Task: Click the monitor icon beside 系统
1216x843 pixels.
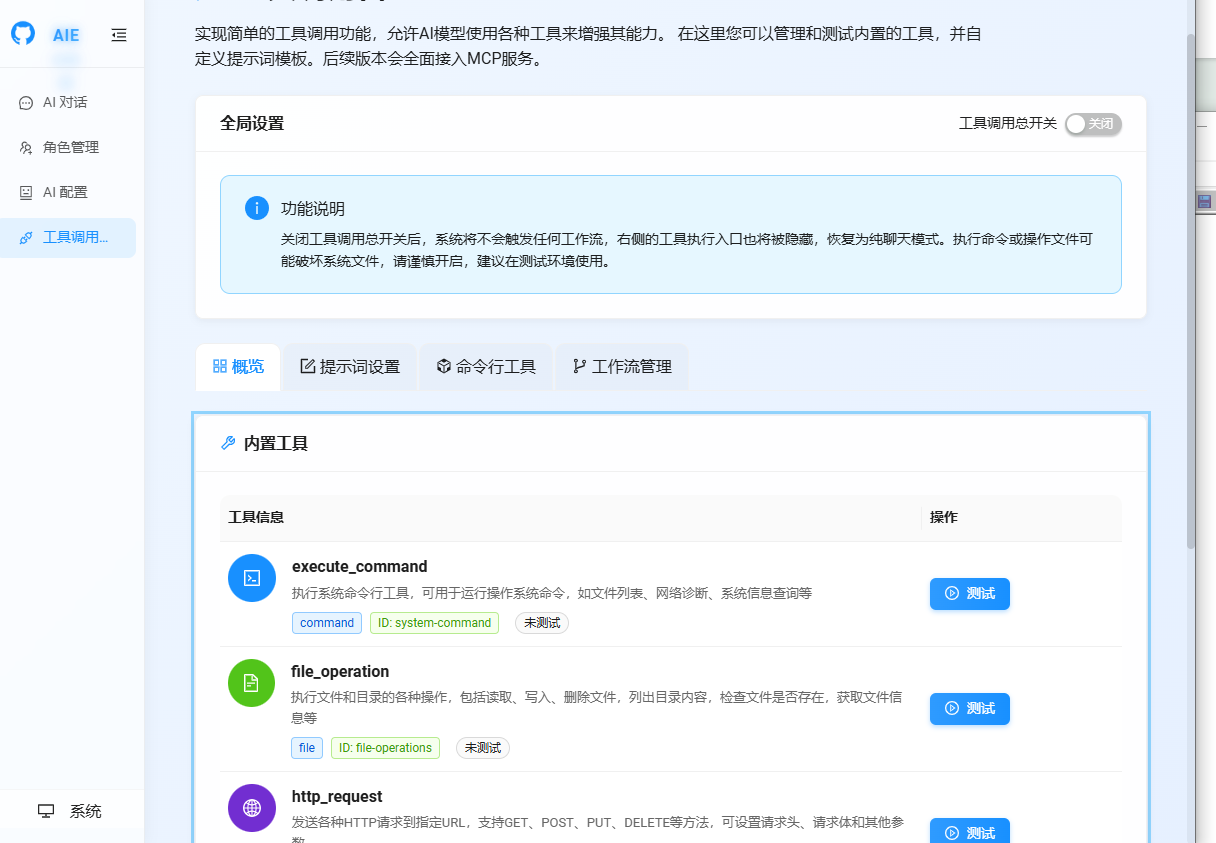Action: coord(46,811)
